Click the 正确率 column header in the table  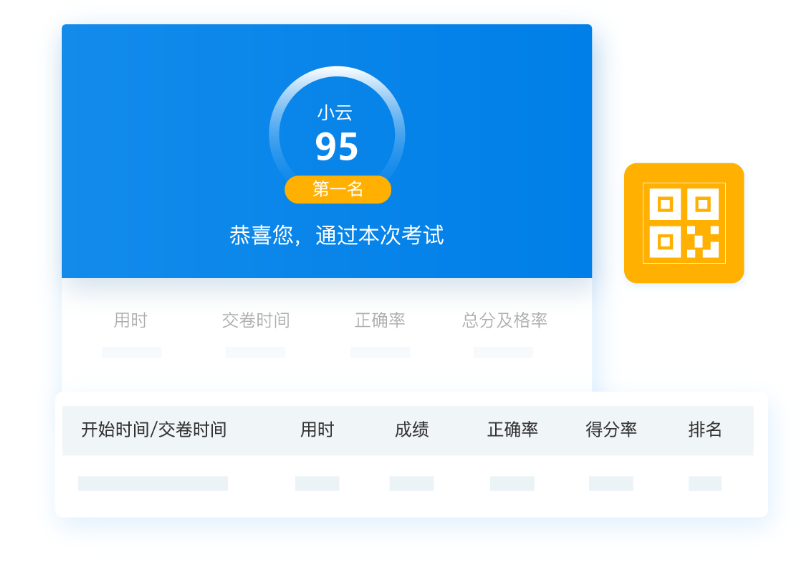(x=512, y=430)
